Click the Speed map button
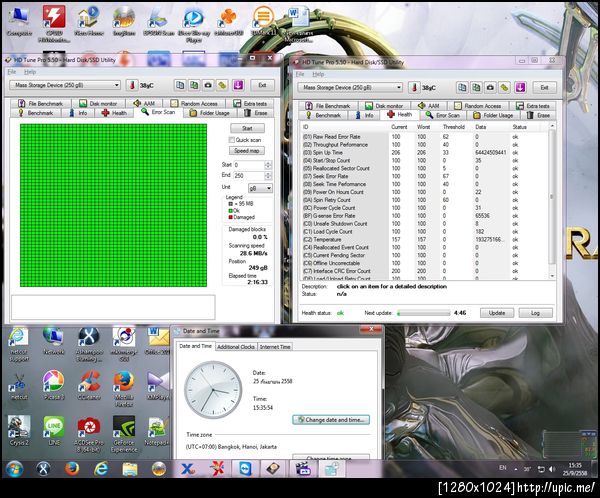The width and height of the screenshot is (600, 498). 247,150
